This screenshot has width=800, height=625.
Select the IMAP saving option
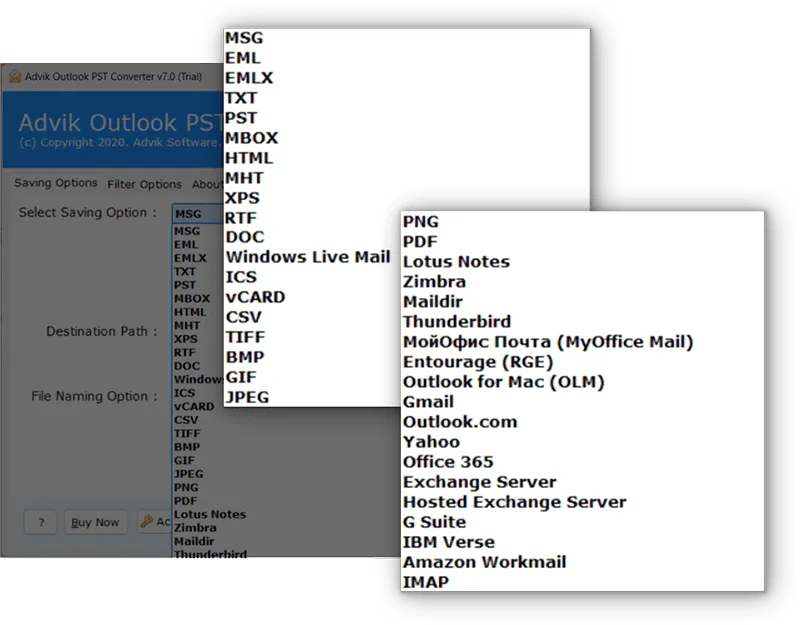tap(426, 582)
